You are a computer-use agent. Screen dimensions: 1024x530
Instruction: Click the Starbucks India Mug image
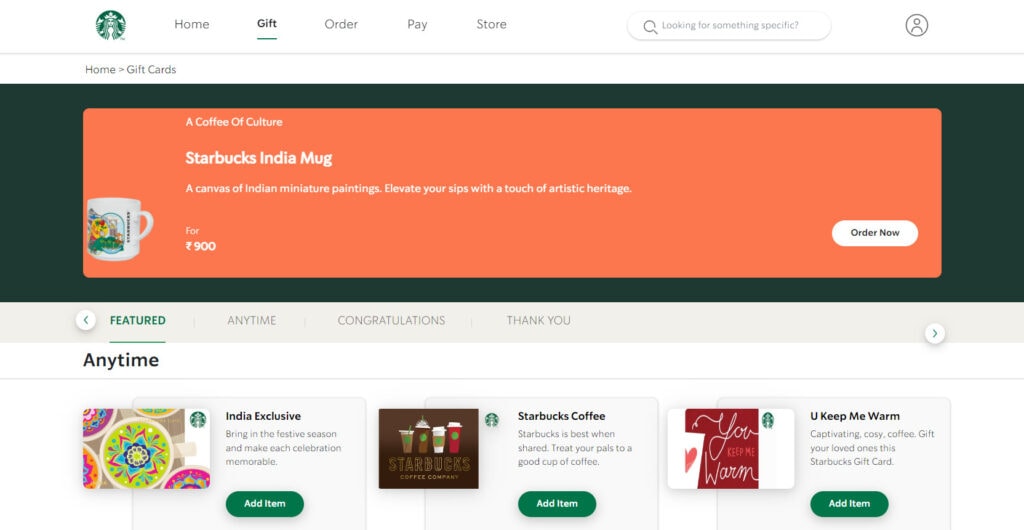tap(120, 228)
